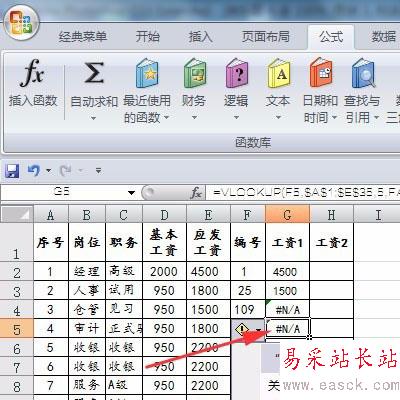Open Date and Time functions icon

[x=321, y=73]
